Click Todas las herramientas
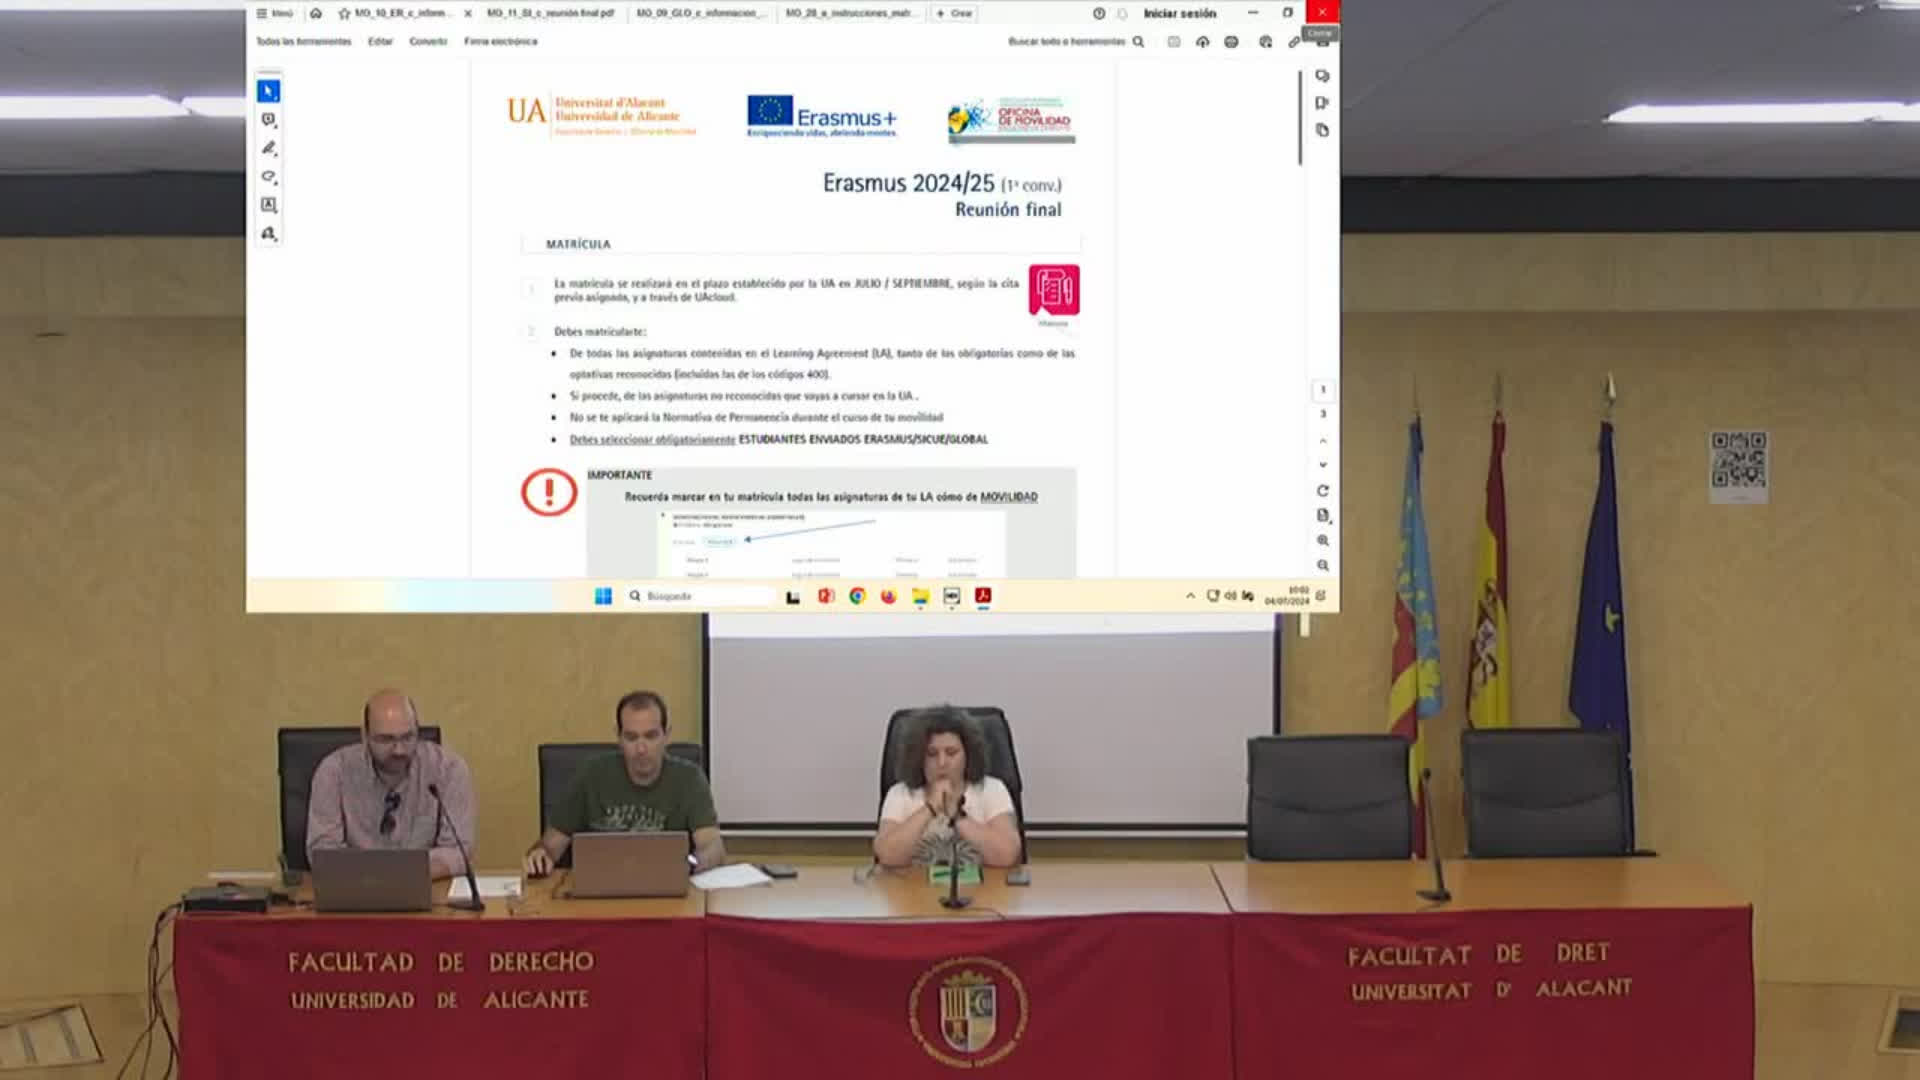 (303, 42)
